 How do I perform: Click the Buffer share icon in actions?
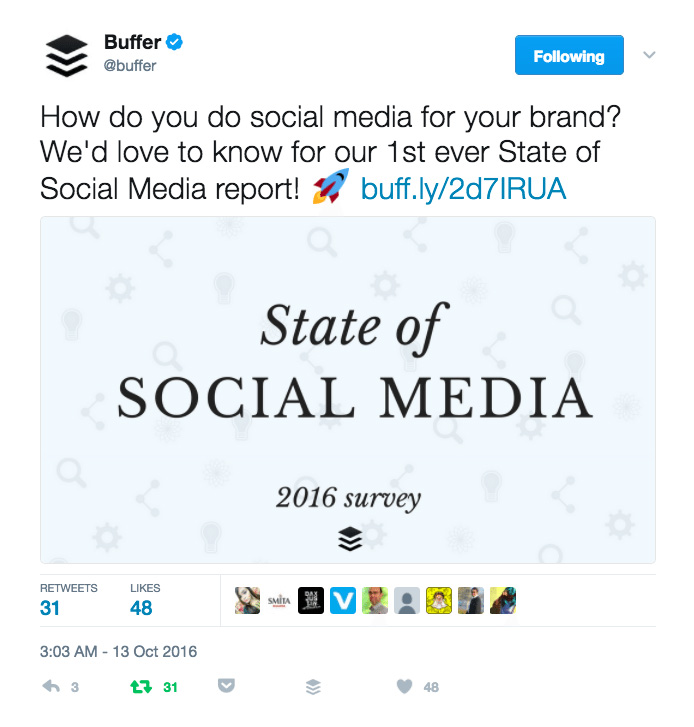pos(313,687)
